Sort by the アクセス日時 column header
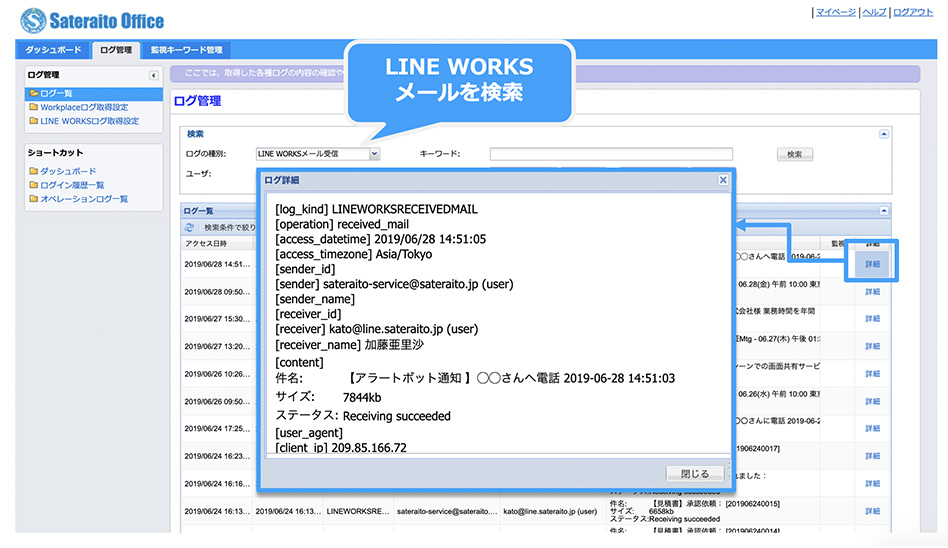Viewport: 948px width, 548px height. (x=217, y=243)
